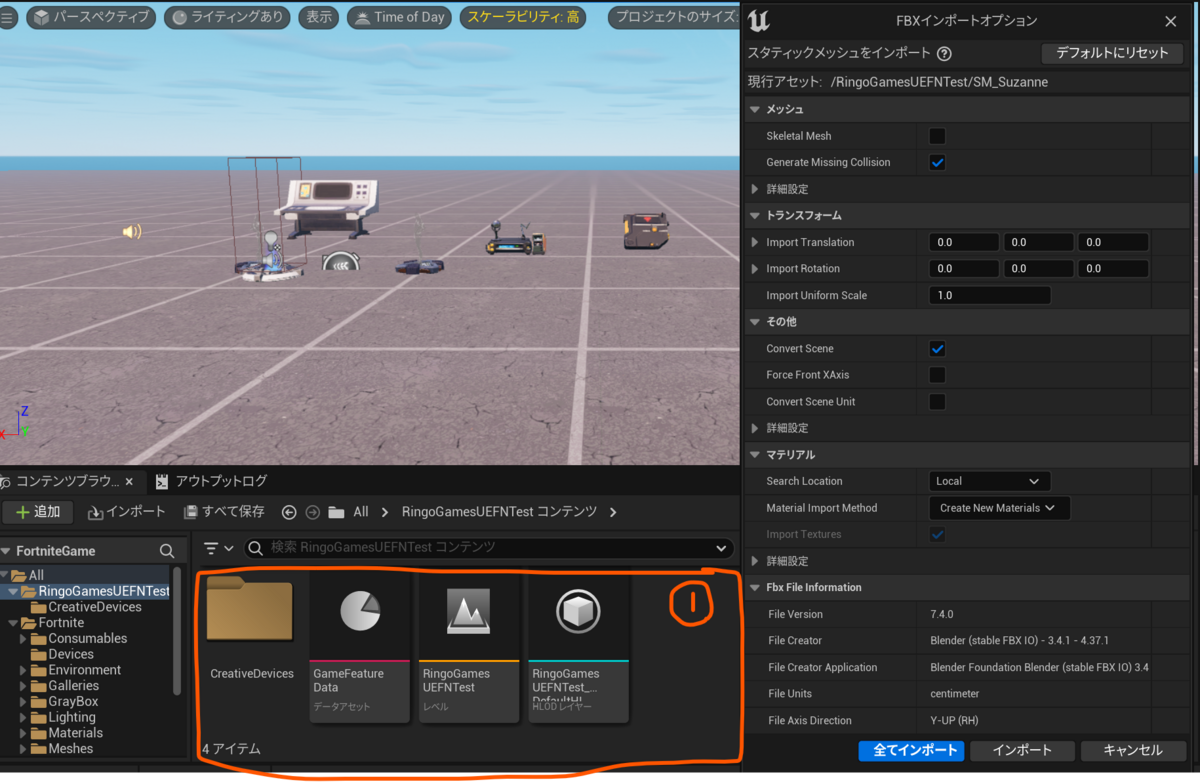
Task: Open the パースペクティブ view mode menu
Action: (91, 17)
